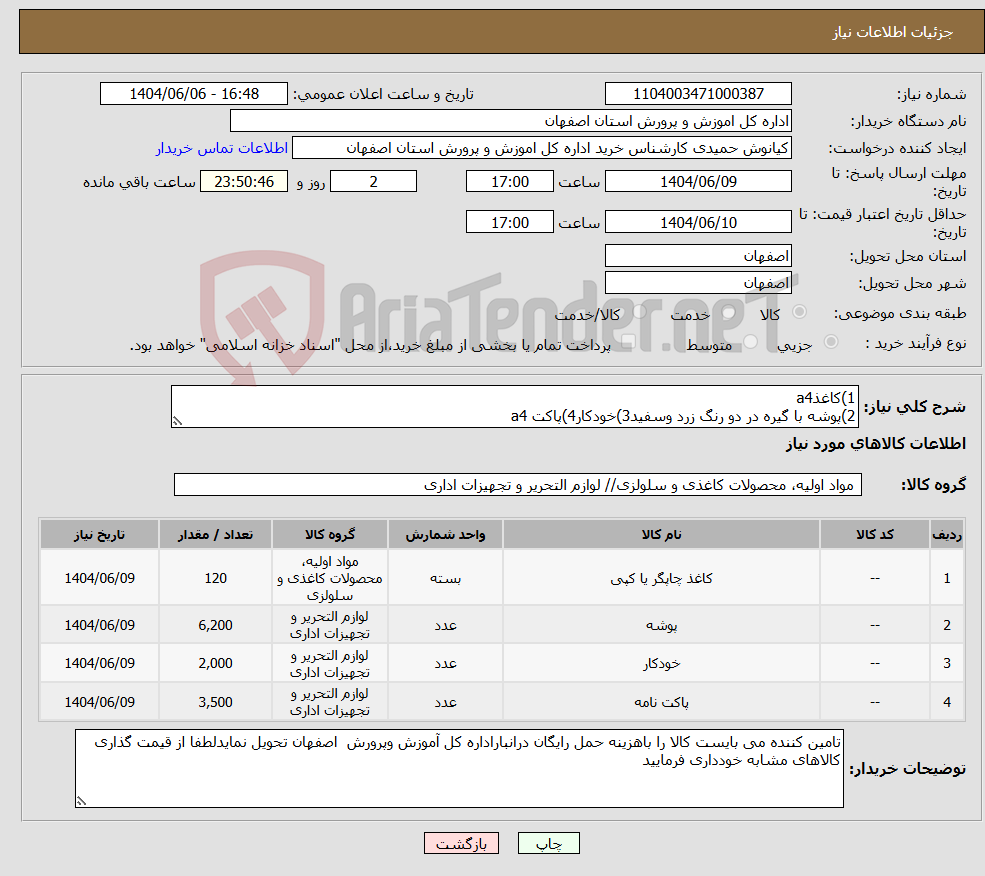The height and width of the screenshot is (876, 985).
Task: Click the بازگشت button
Action: click(x=460, y=843)
